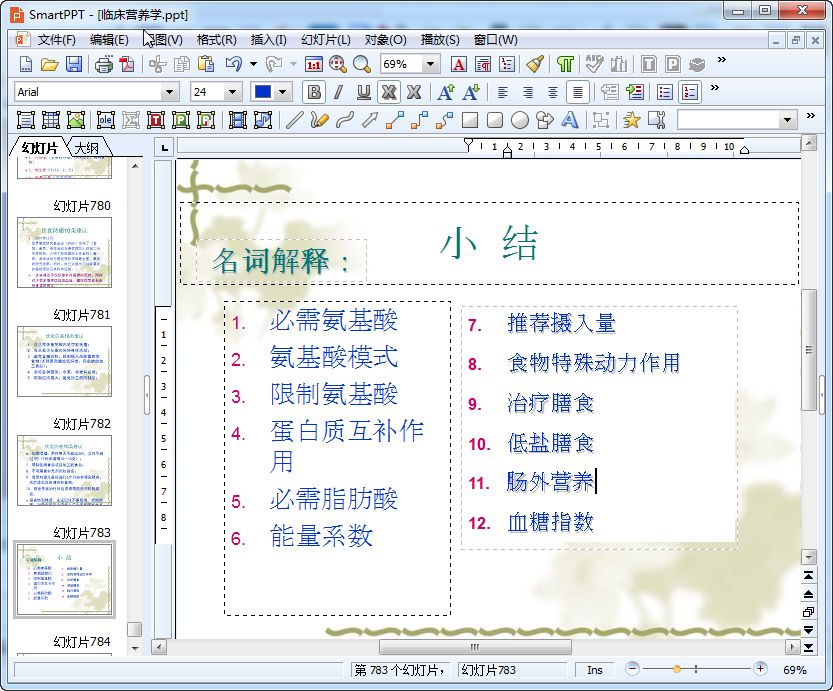Open the empty combo box dropdown
This screenshot has width=833, height=691.
coord(787,120)
